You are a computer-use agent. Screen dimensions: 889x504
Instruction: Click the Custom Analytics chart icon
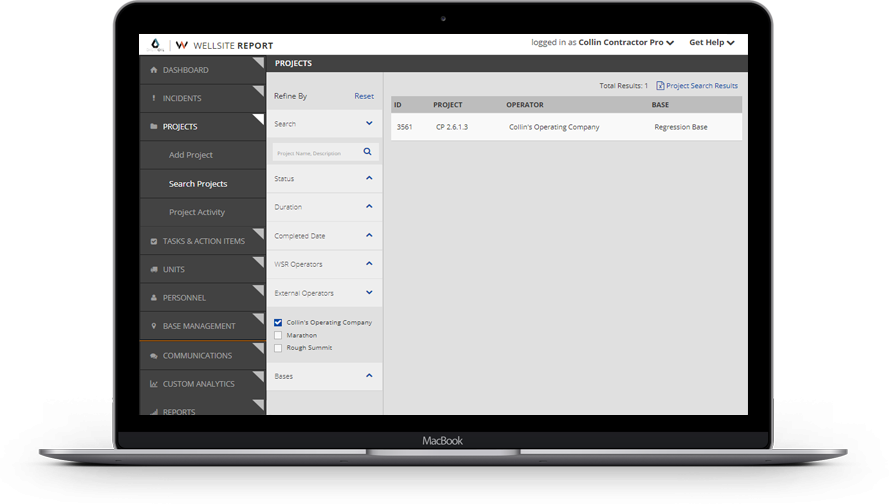[154, 384]
